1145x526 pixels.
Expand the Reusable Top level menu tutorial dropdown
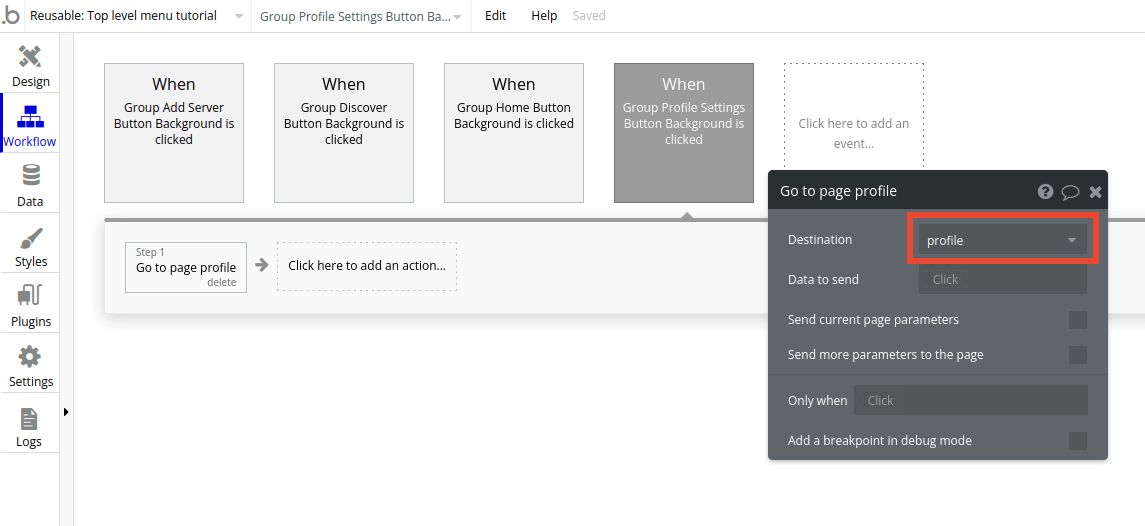(239, 17)
